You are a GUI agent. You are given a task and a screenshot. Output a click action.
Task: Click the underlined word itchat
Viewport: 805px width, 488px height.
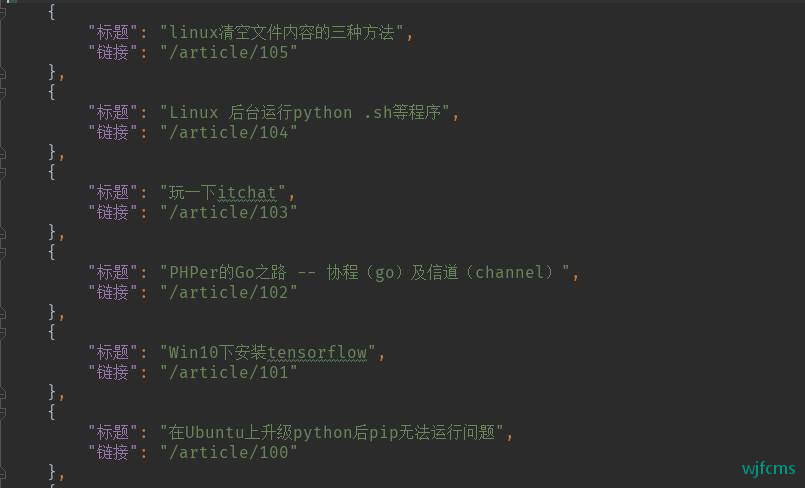[247, 193]
